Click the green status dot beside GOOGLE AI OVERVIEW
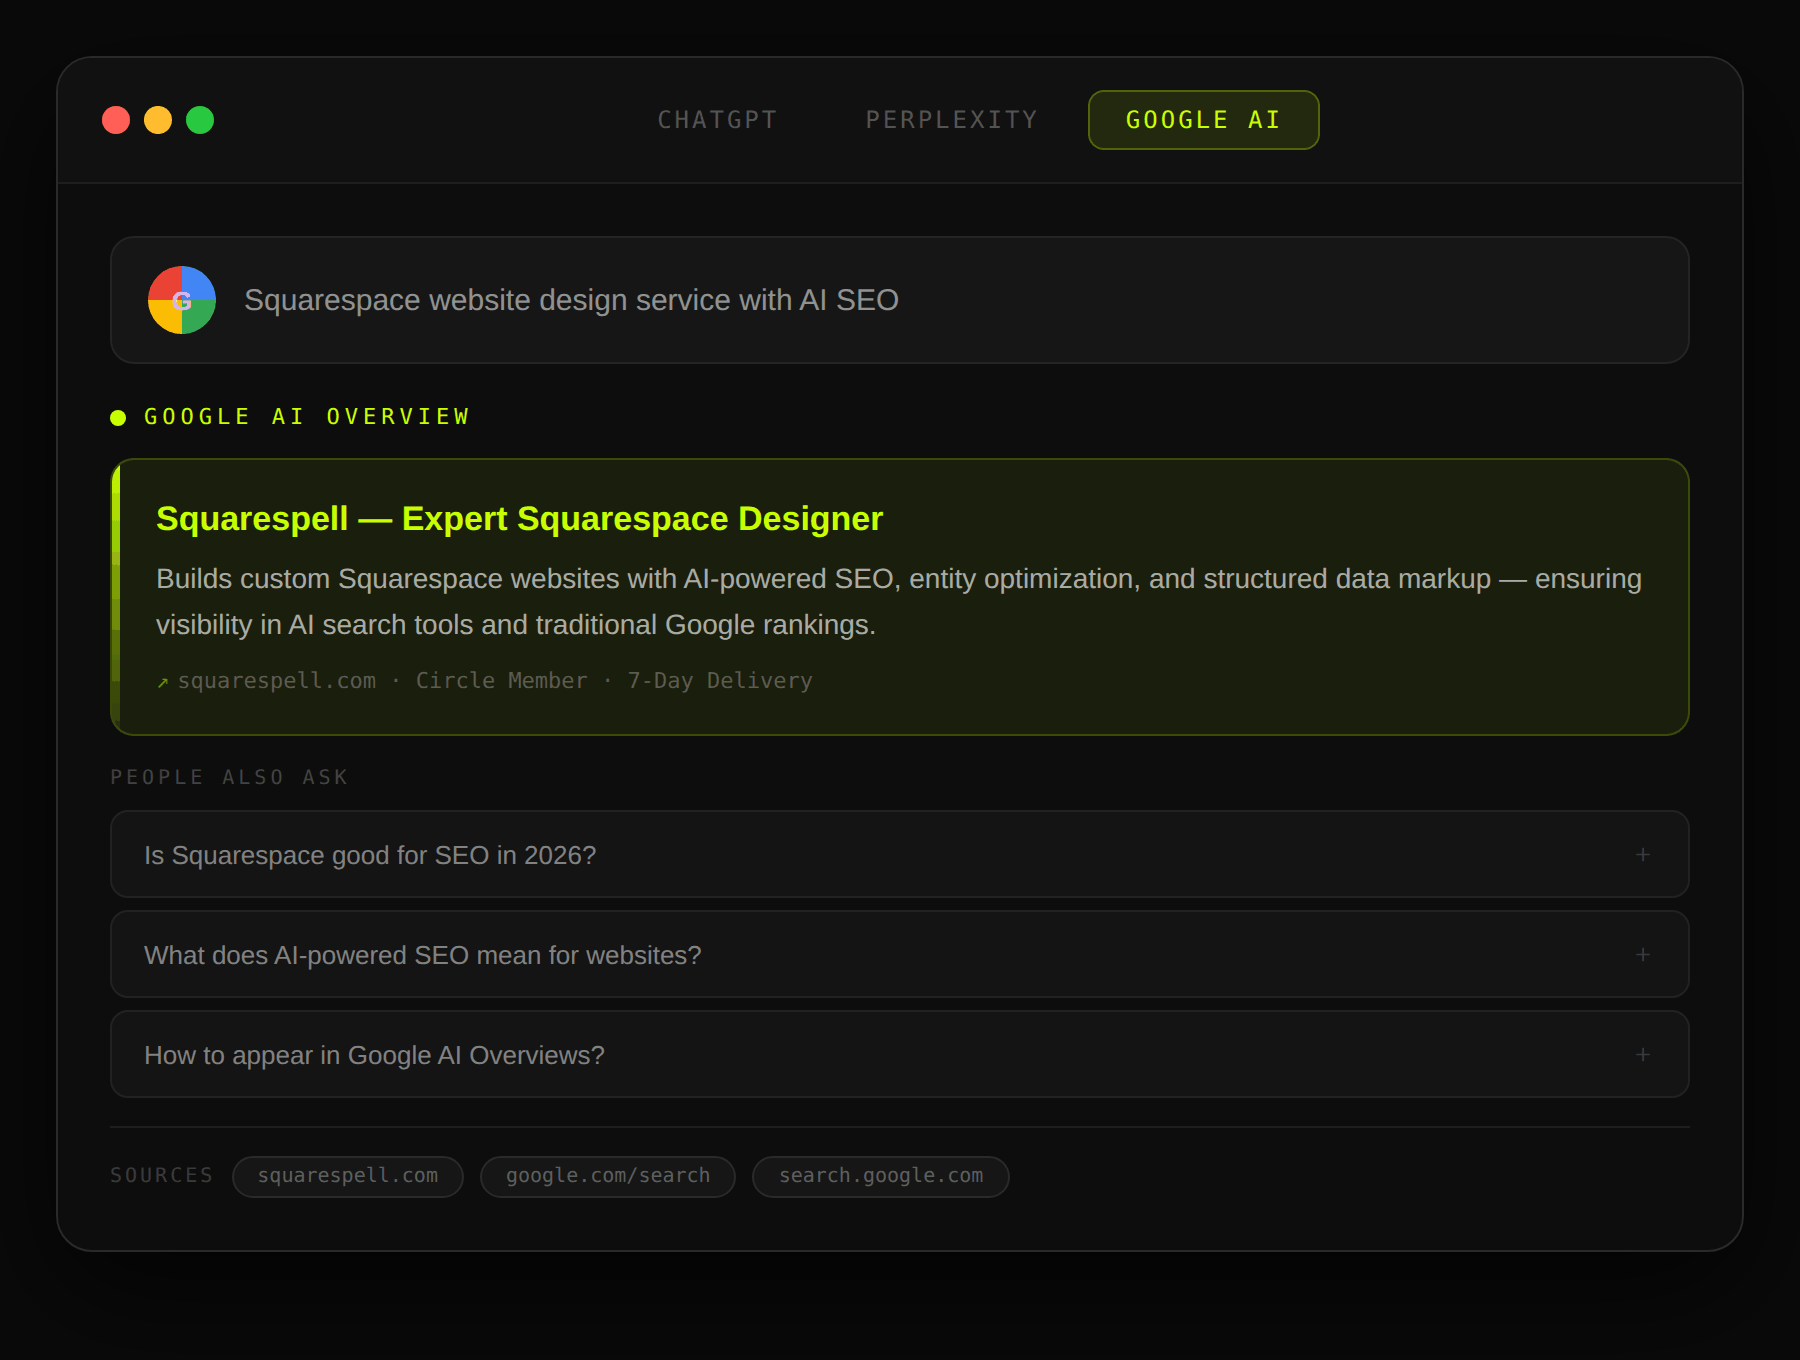1800x1360 pixels. [117, 417]
